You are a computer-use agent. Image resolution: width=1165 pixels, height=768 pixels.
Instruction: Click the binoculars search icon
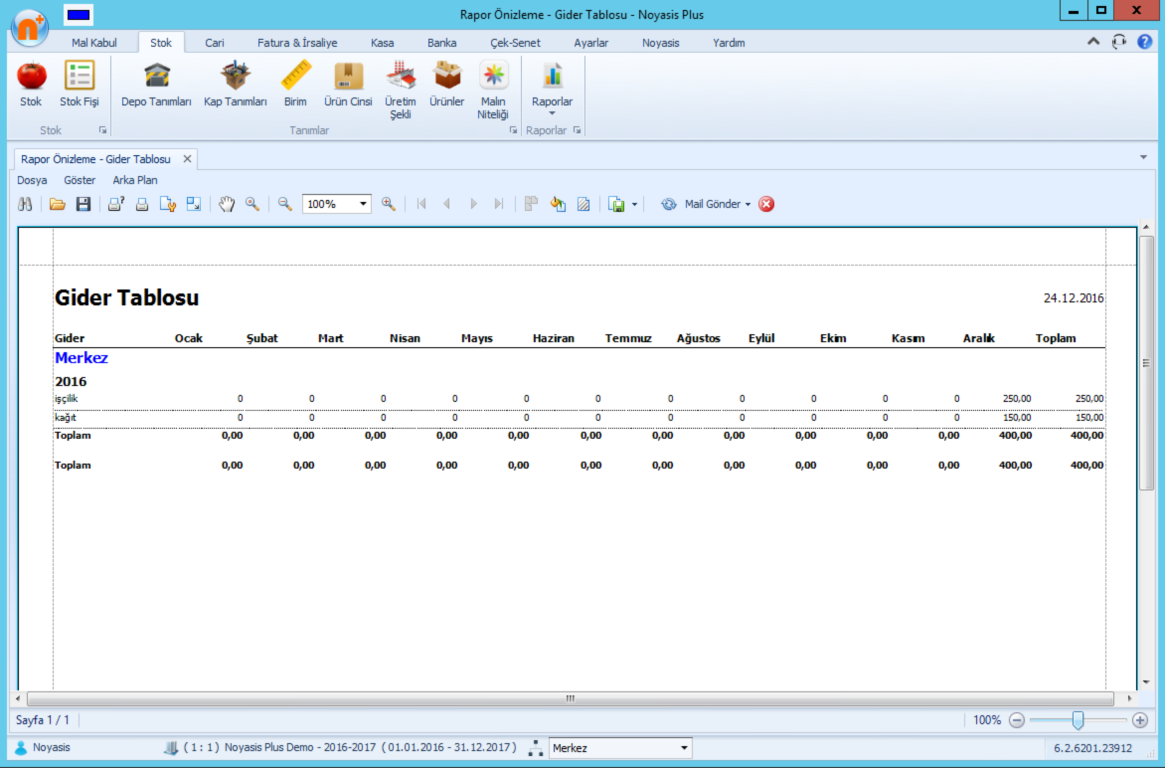point(25,204)
